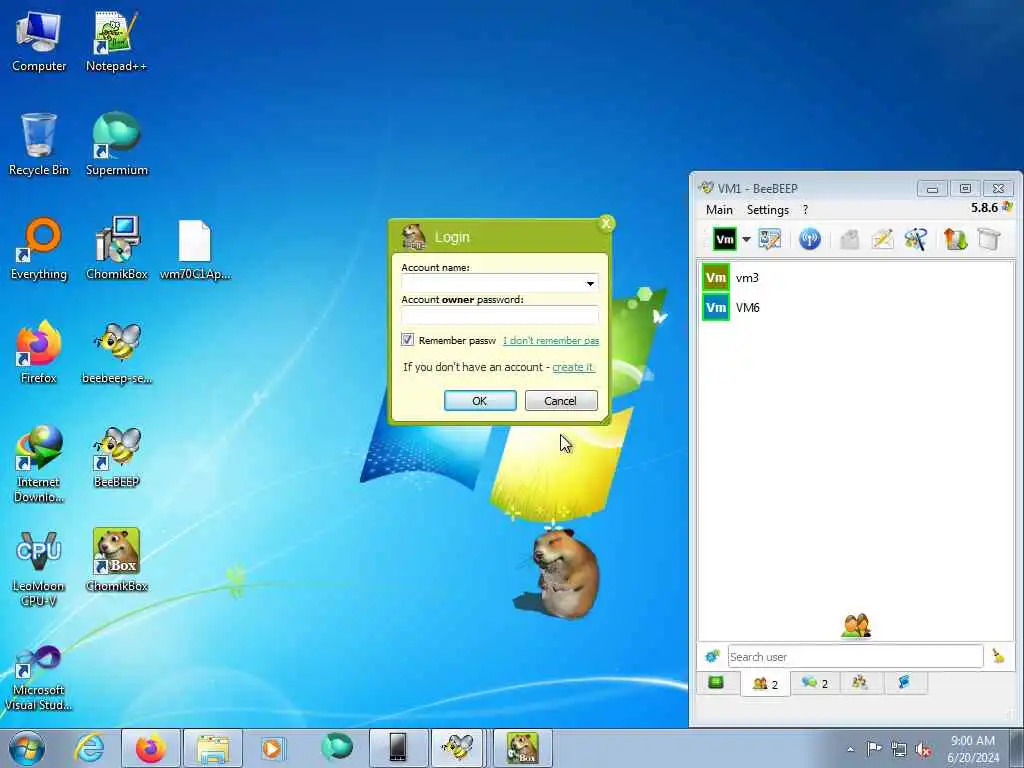Click the broom clear icon beside search field

click(x=999, y=656)
